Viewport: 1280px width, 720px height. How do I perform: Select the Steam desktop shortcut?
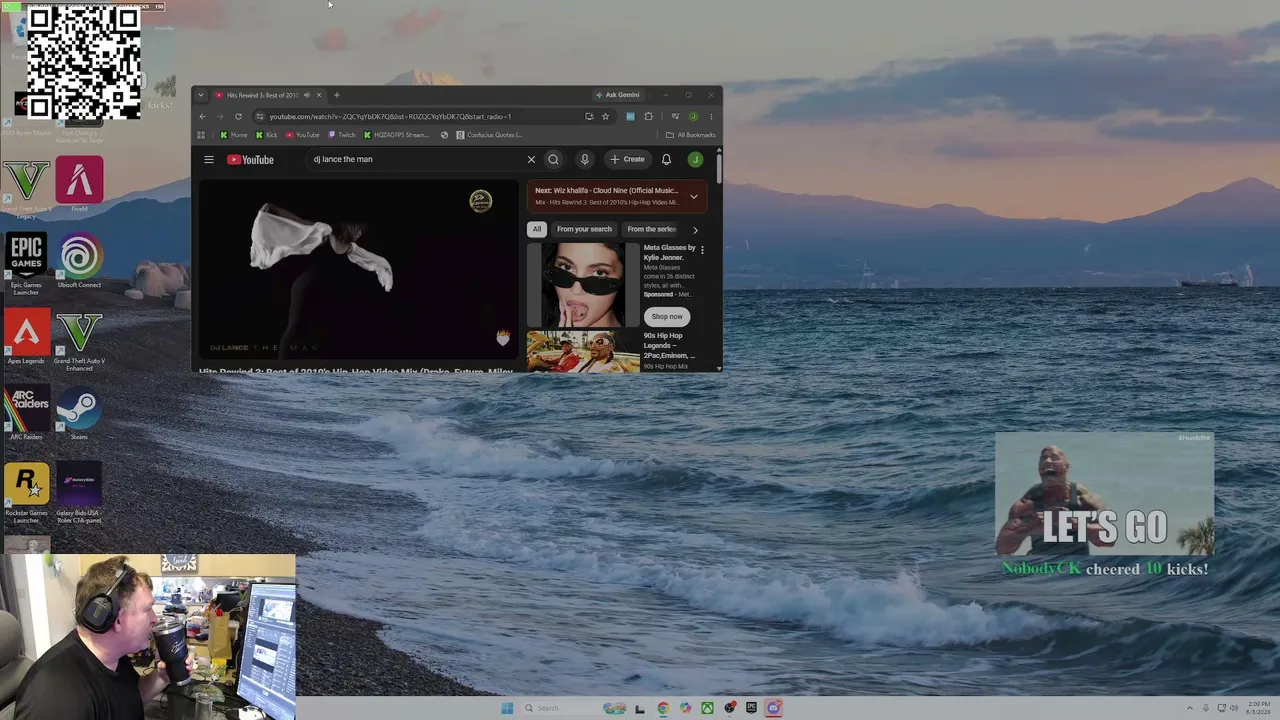point(79,413)
